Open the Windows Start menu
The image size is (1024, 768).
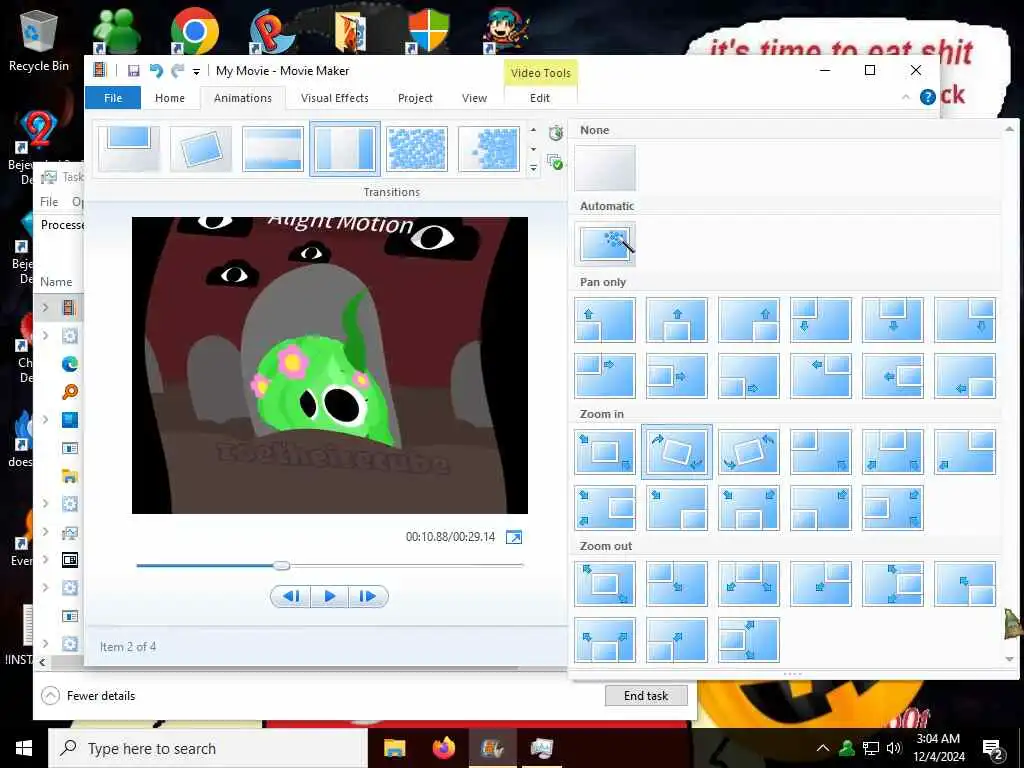24,748
